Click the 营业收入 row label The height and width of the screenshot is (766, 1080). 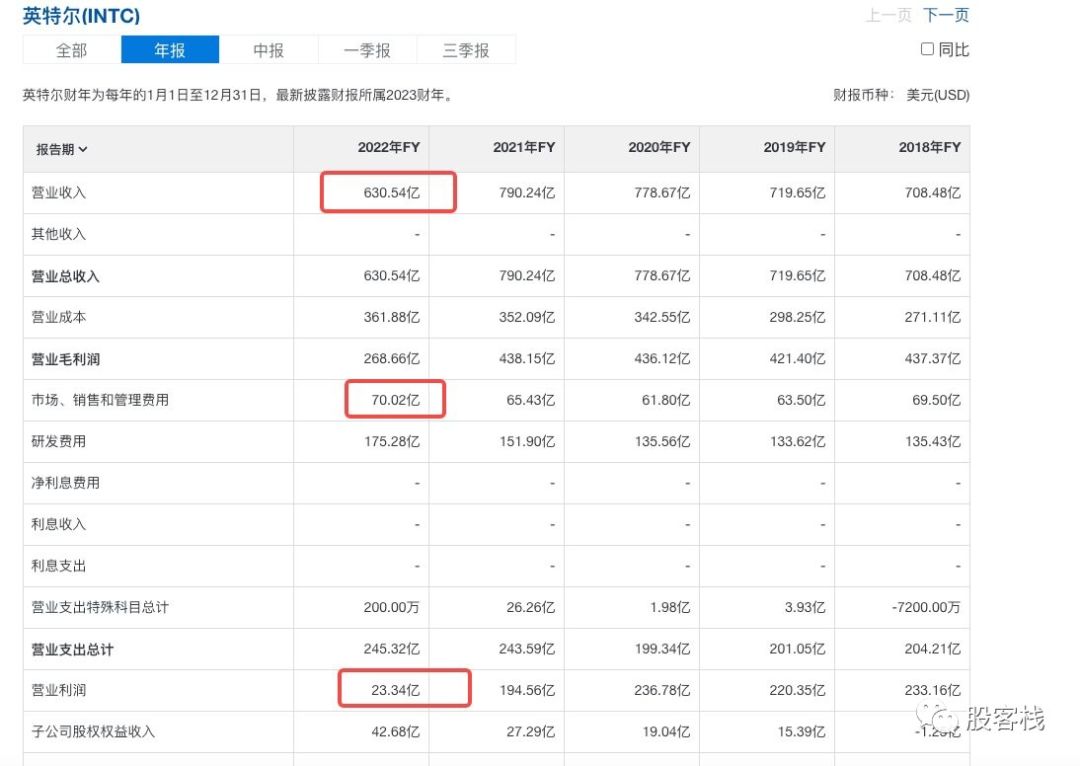[x=59, y=193]
